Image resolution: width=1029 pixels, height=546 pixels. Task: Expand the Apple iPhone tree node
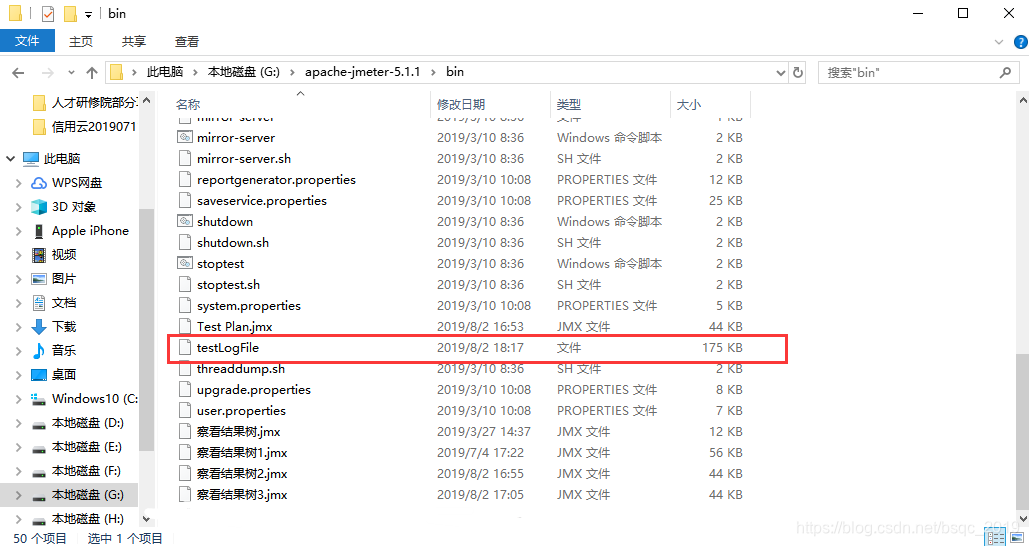[x=19, y=230]
